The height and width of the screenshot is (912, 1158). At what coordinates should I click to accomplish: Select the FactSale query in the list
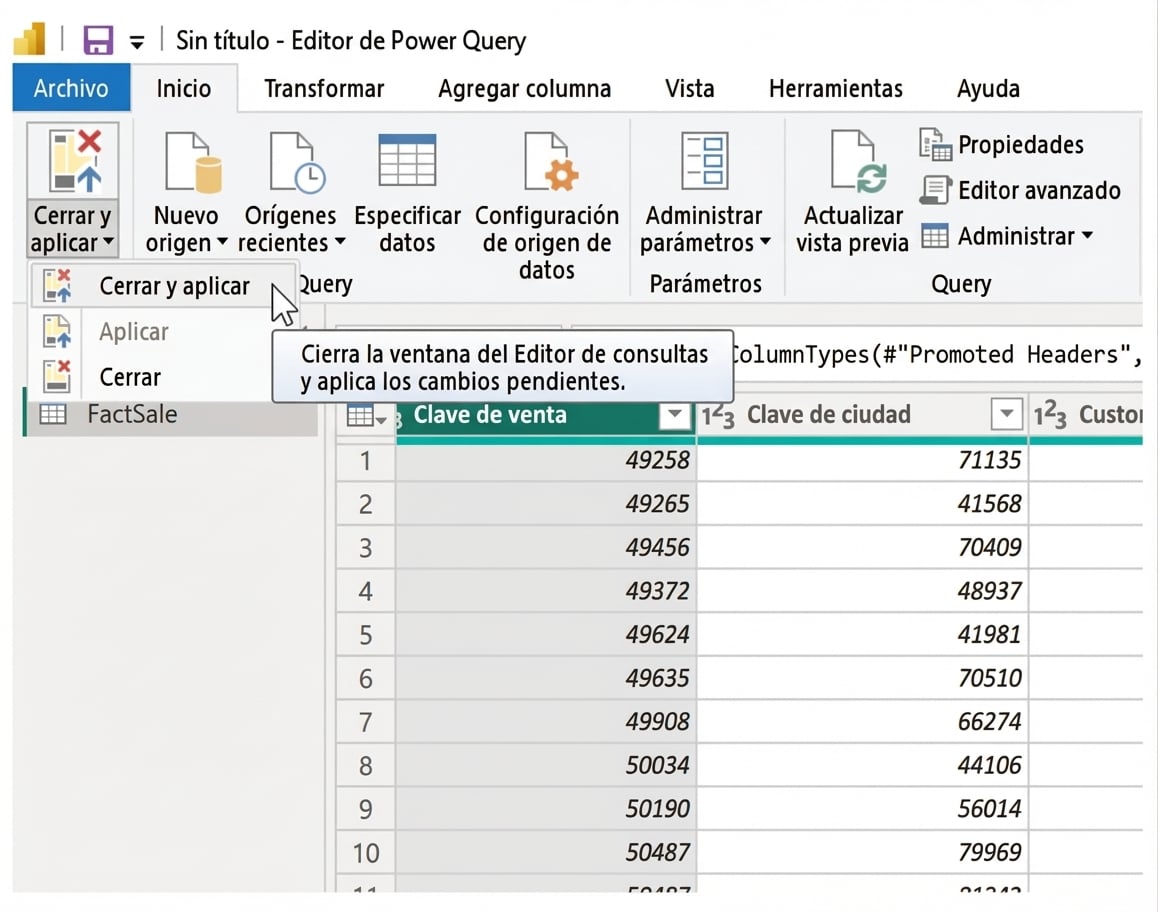click(x=131, y=414)
